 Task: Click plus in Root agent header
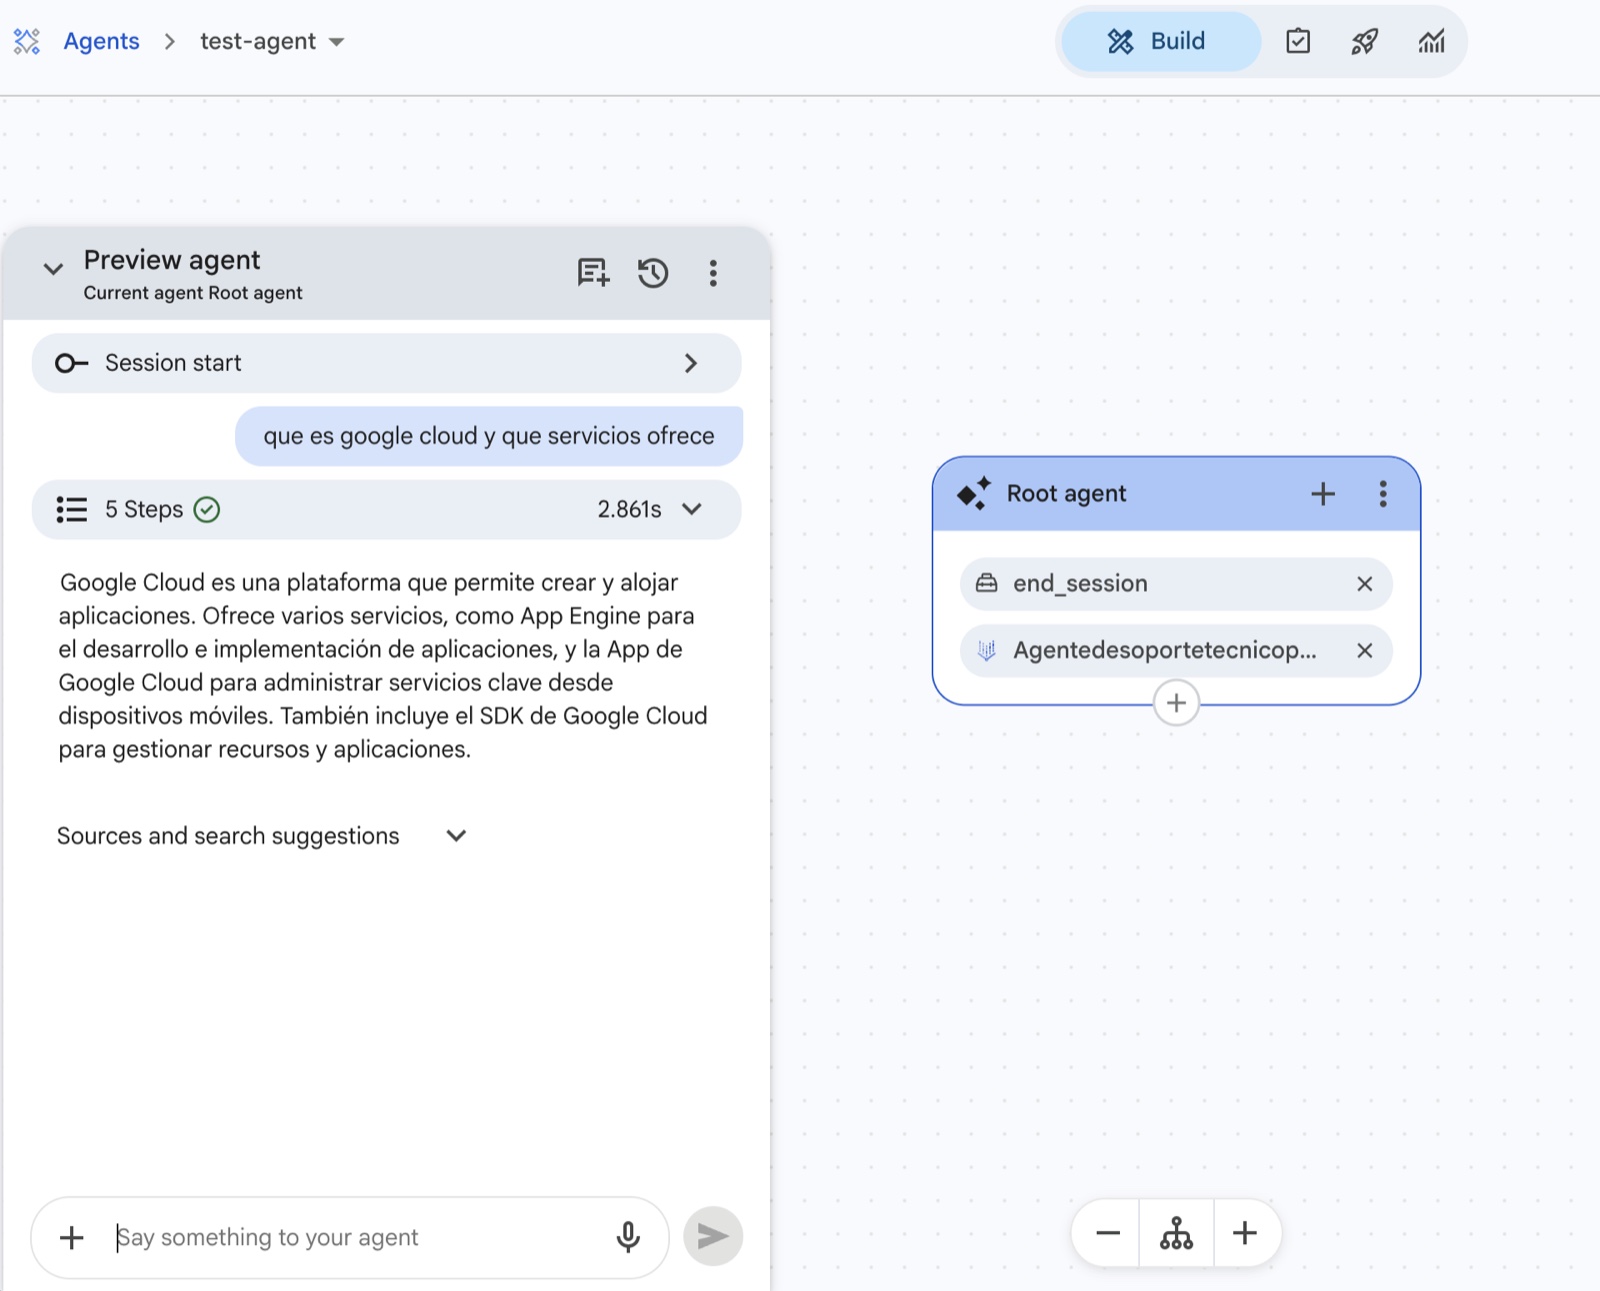[1323, 493]
